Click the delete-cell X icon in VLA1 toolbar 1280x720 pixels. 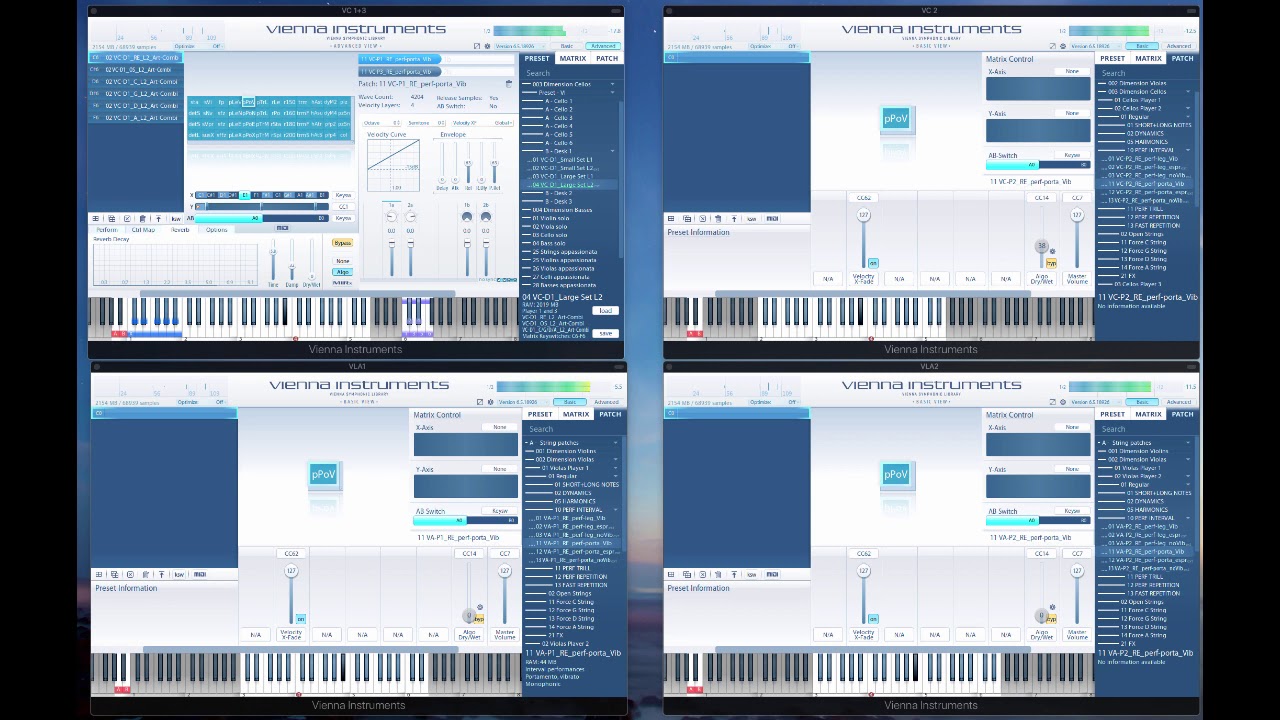(x=130, y=574)
